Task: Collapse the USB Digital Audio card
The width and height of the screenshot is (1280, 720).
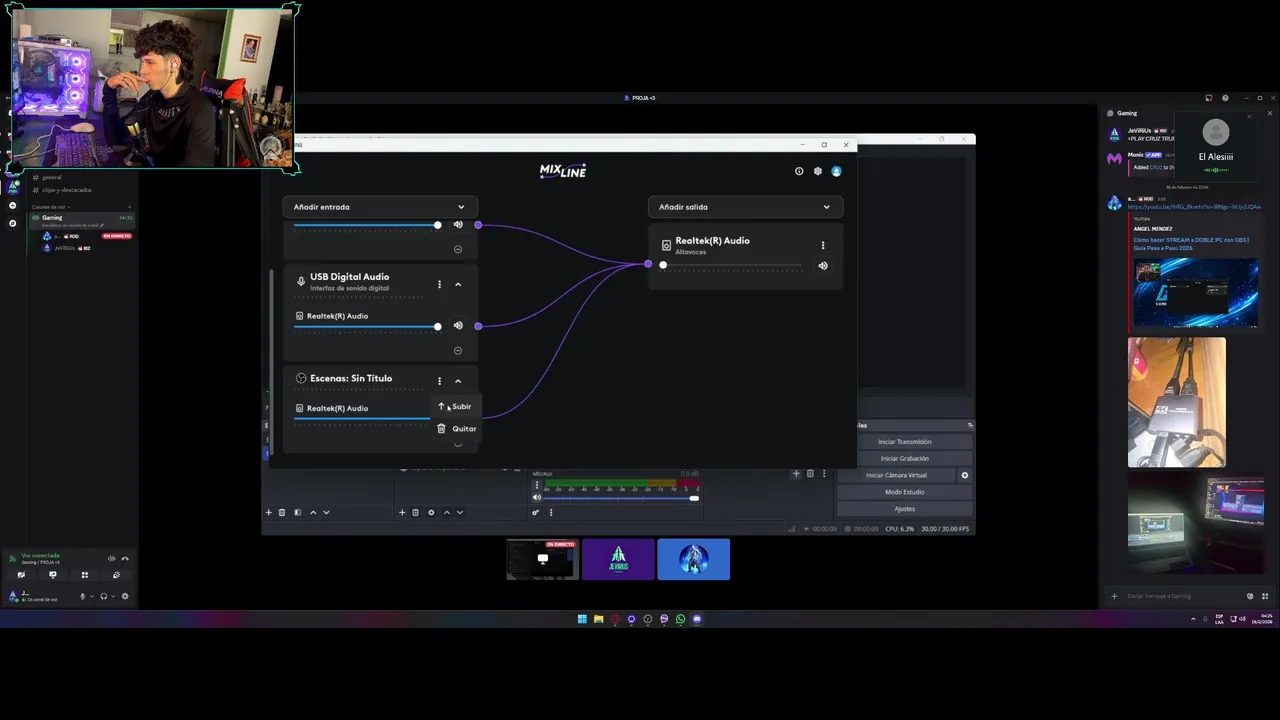Action: tap(458, 285)
